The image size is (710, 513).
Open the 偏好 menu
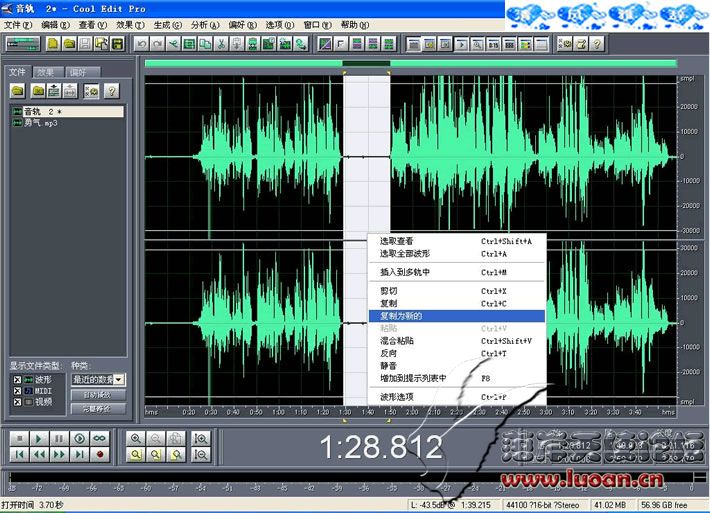point(243,24)
